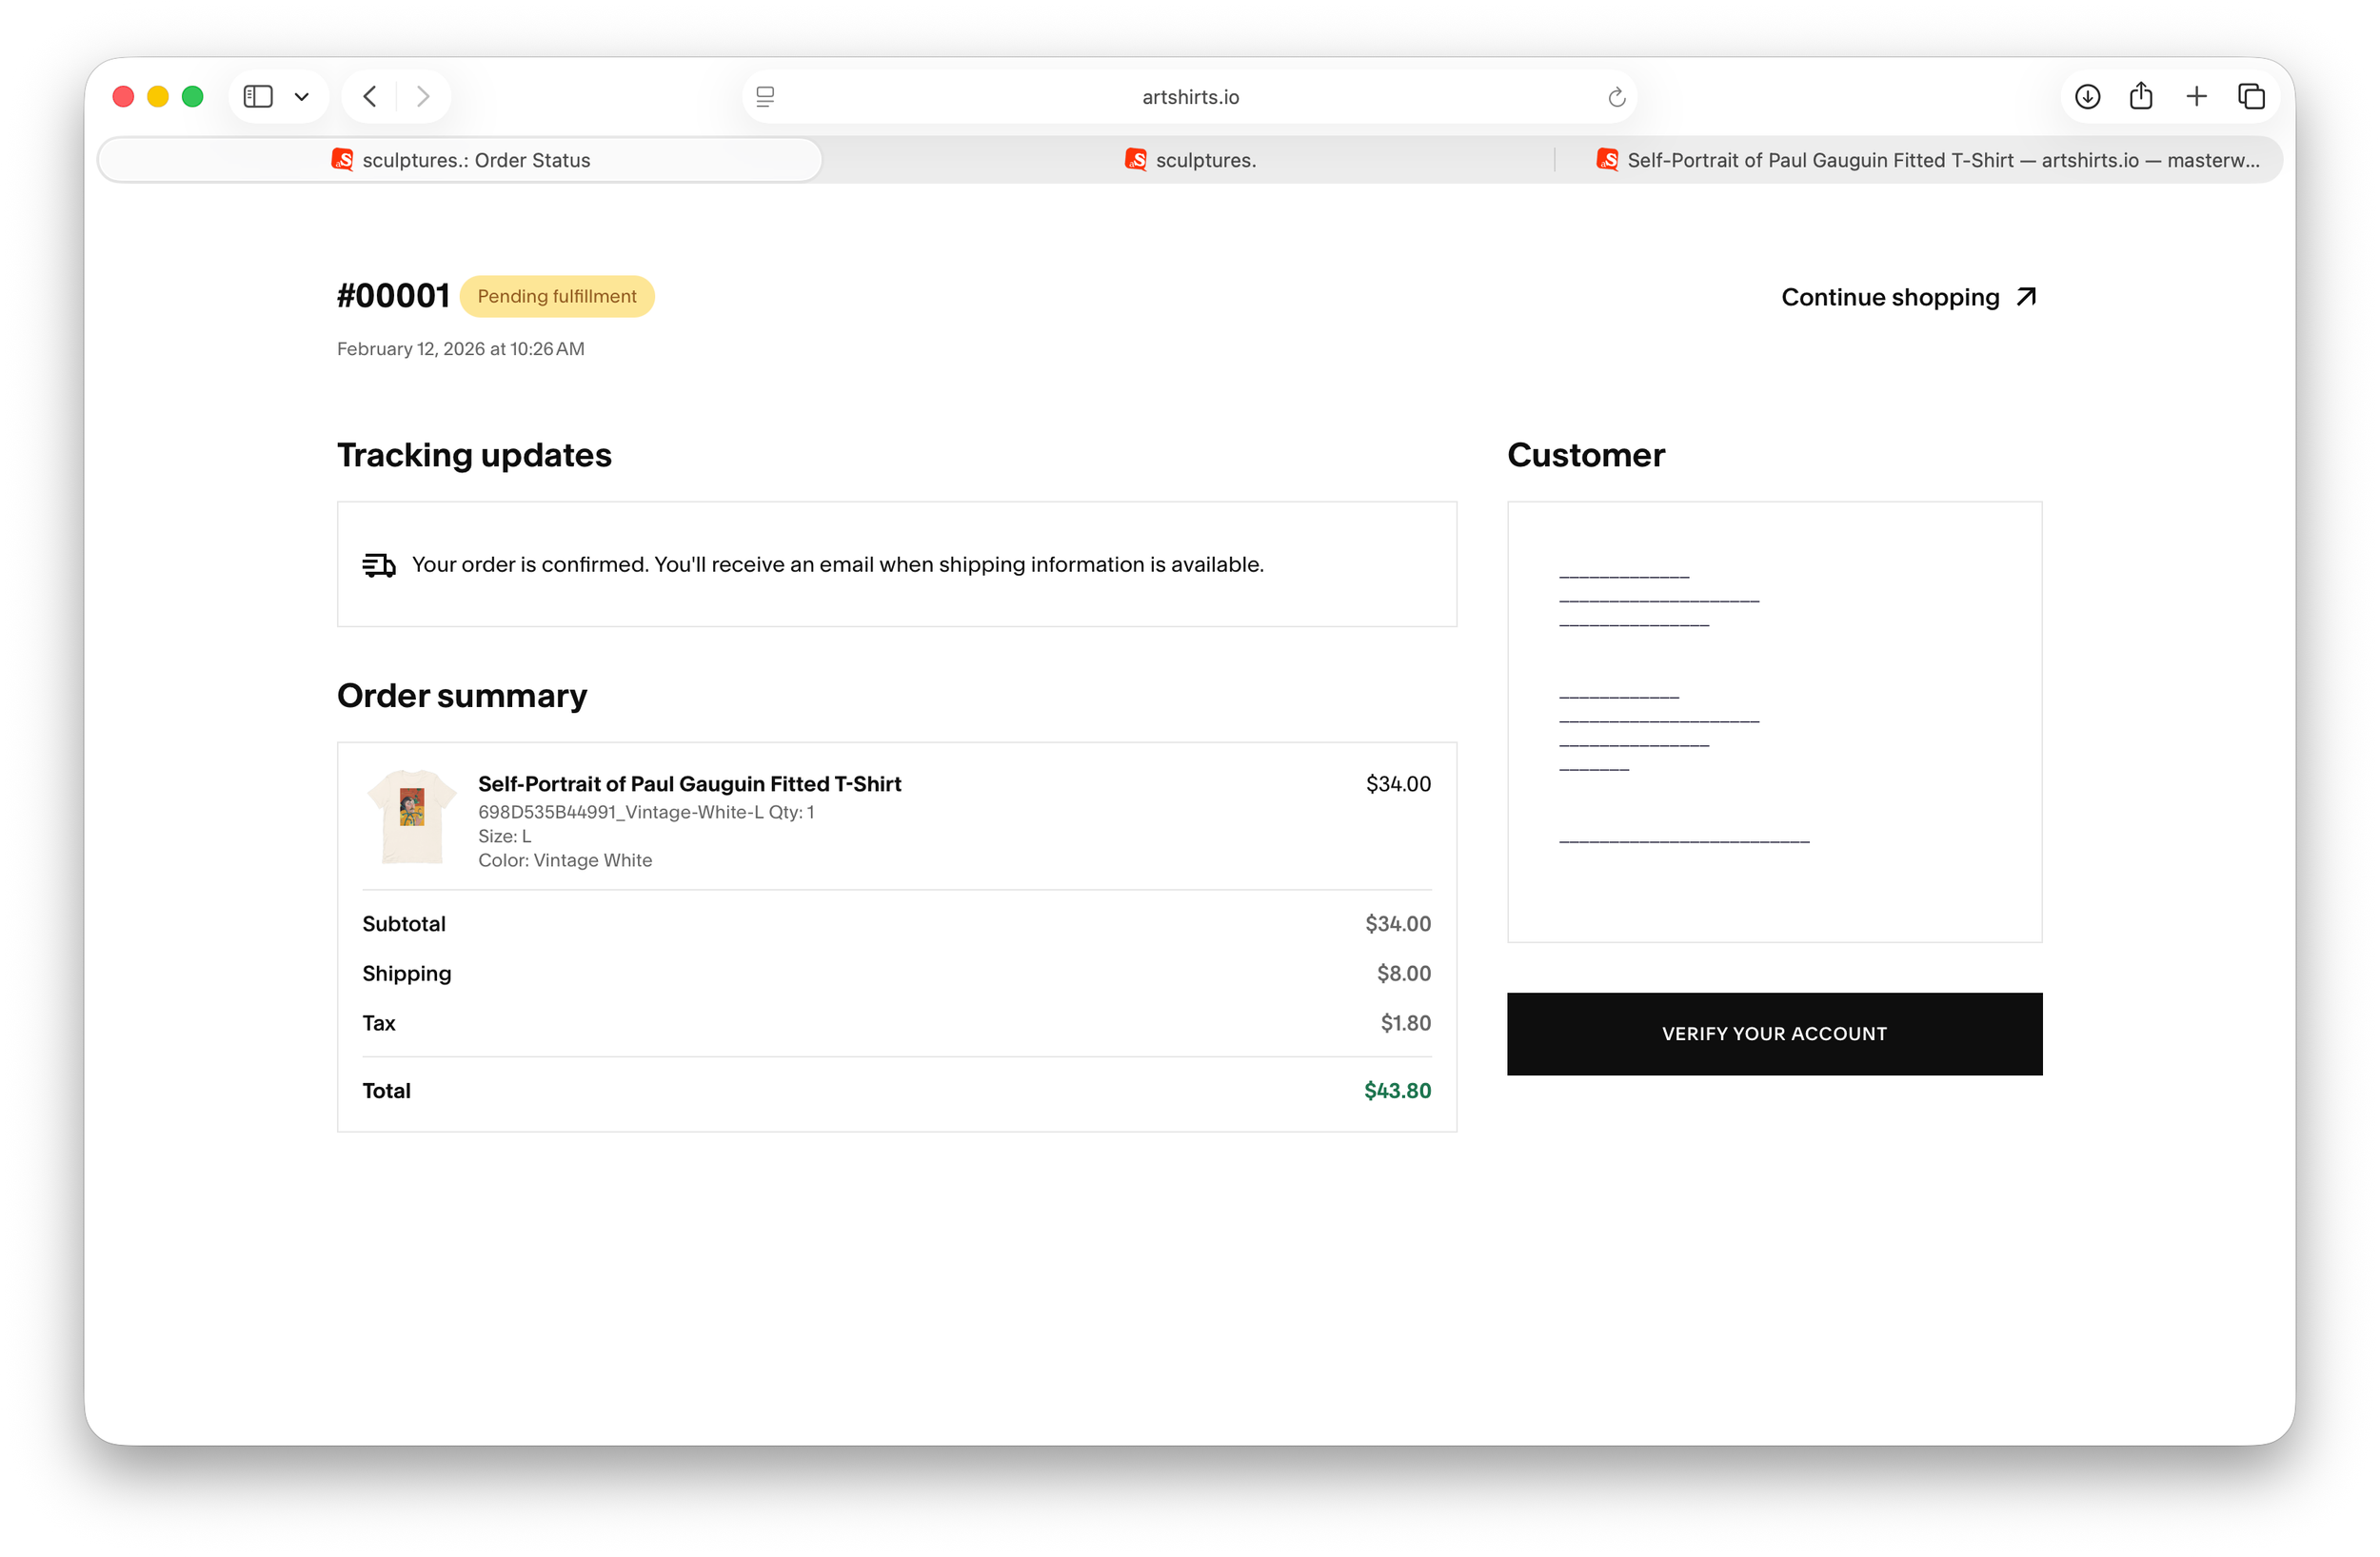Screen dimensions: 2380x1557
Task: Switch to the sculptures. tab
Action: (x=1189, y=160)
